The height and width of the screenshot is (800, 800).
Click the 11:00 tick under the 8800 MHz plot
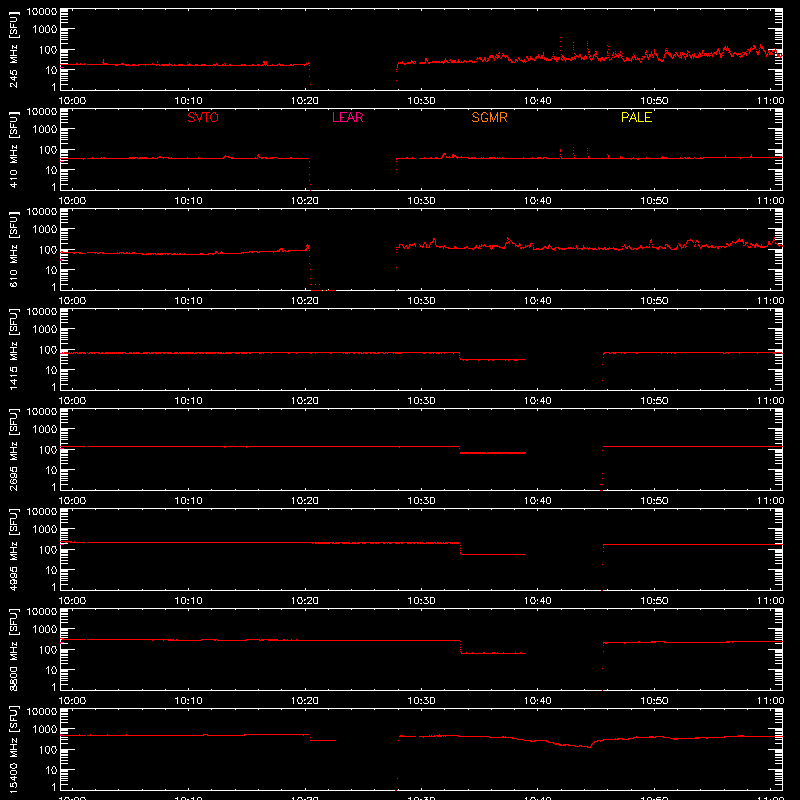(x=770, y=701)
